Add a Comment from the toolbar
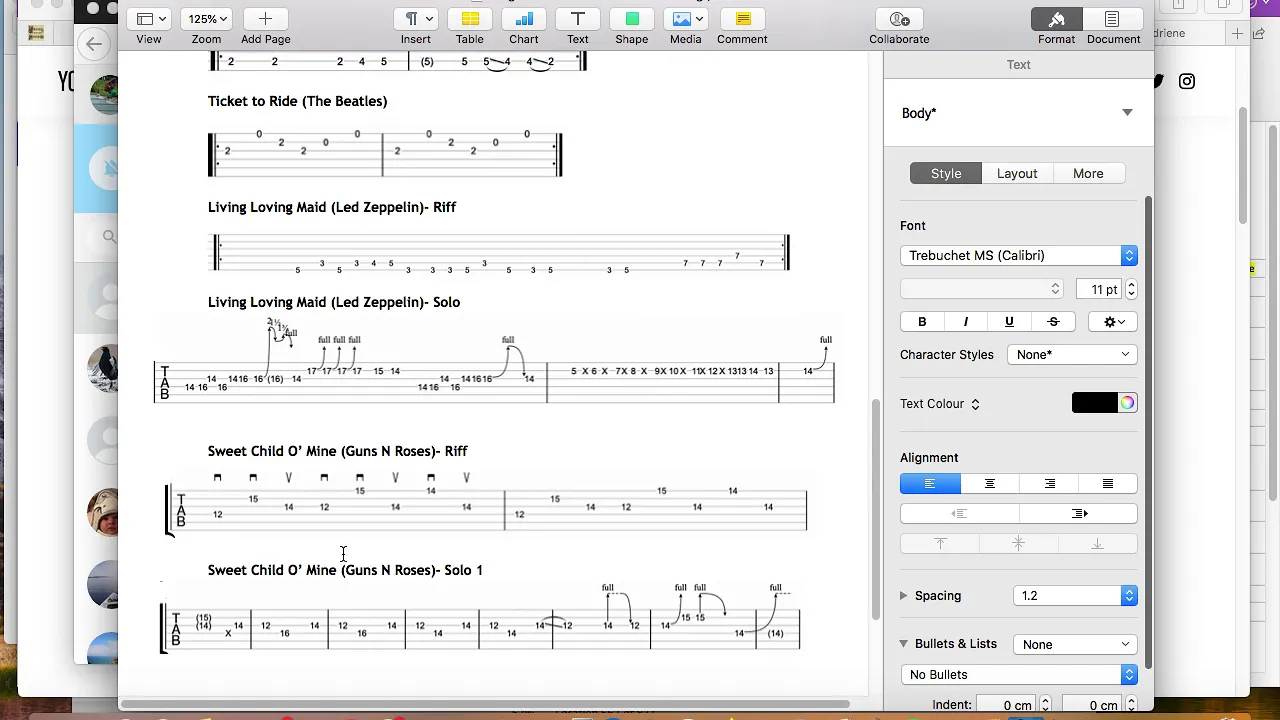The height and width of the screenshot is (720, 1280). coord(742,19)
